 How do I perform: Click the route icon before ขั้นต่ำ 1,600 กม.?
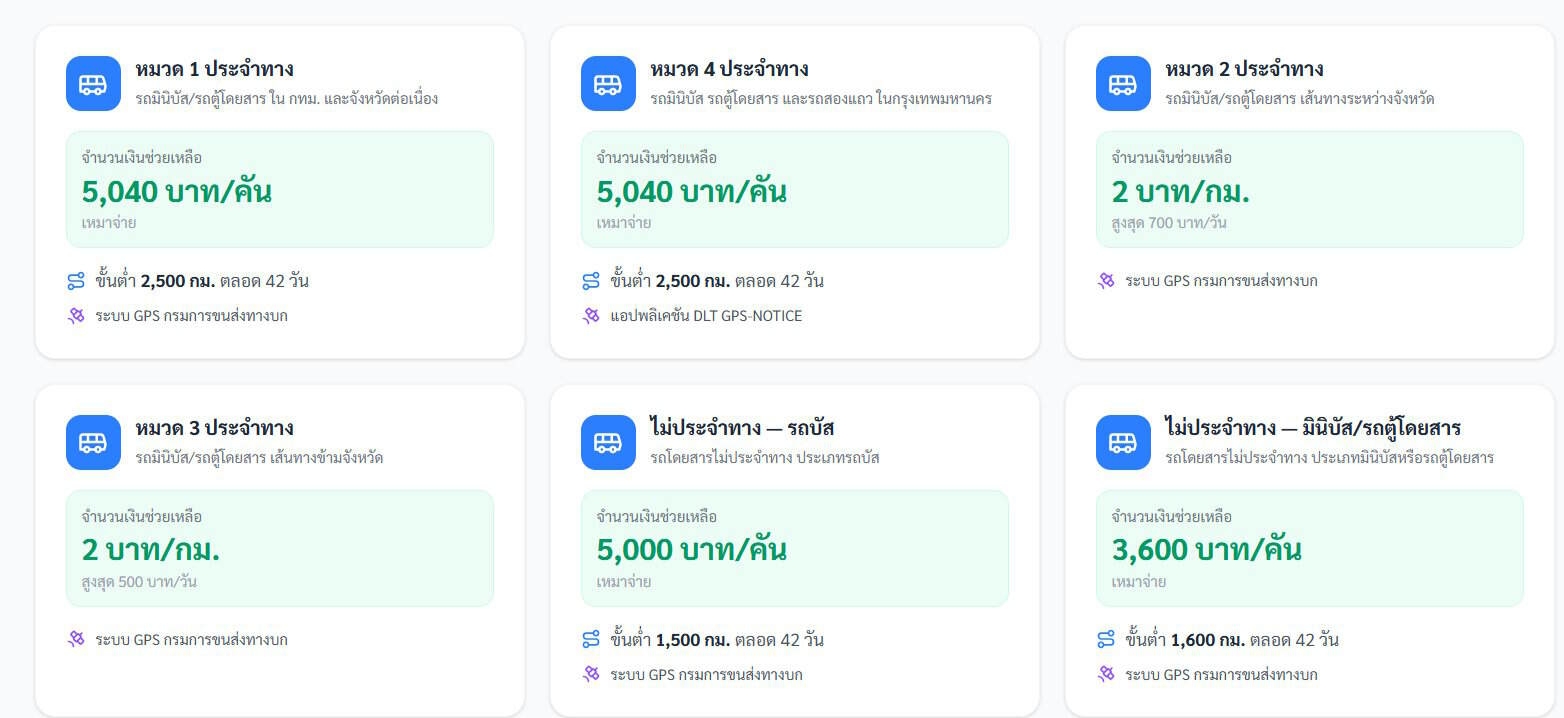pos(1106,640)
